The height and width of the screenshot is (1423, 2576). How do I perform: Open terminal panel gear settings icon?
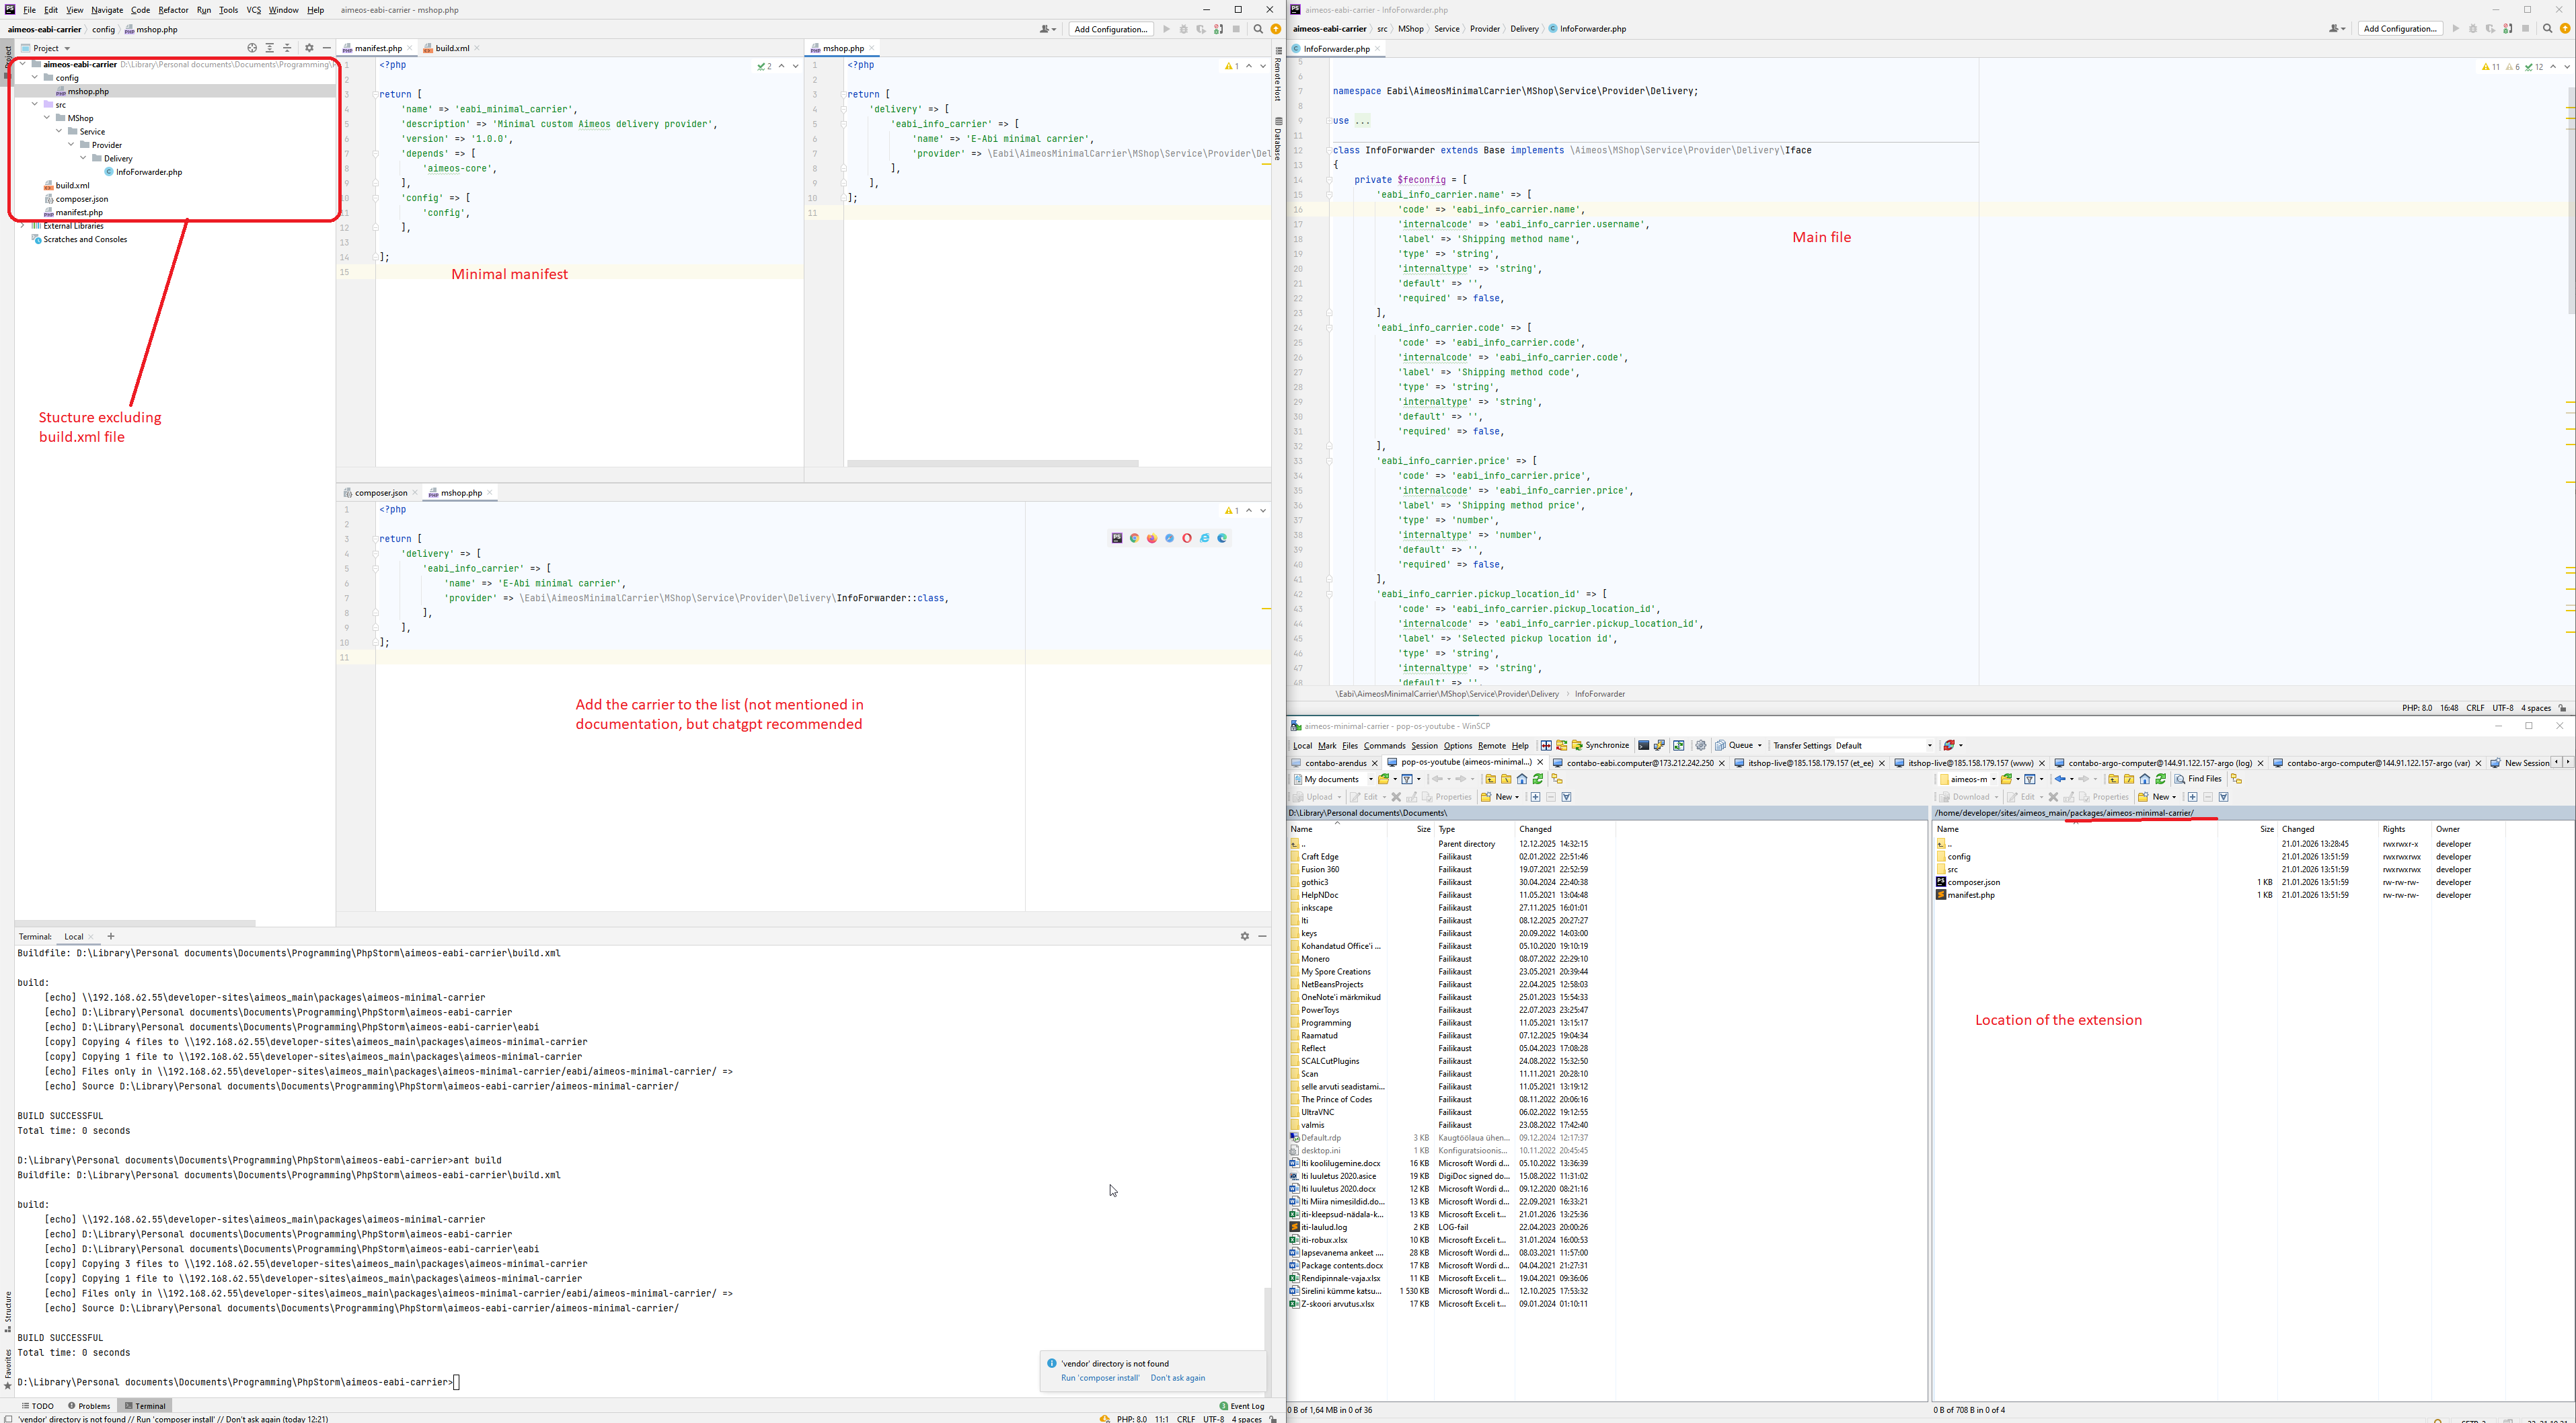point(1245,936)
